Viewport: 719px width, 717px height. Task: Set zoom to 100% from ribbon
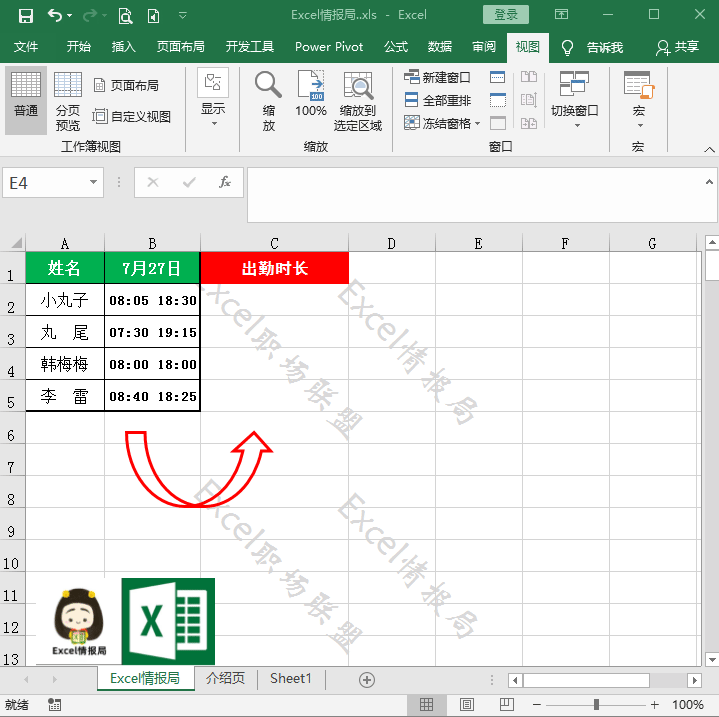tap(311, 94)
